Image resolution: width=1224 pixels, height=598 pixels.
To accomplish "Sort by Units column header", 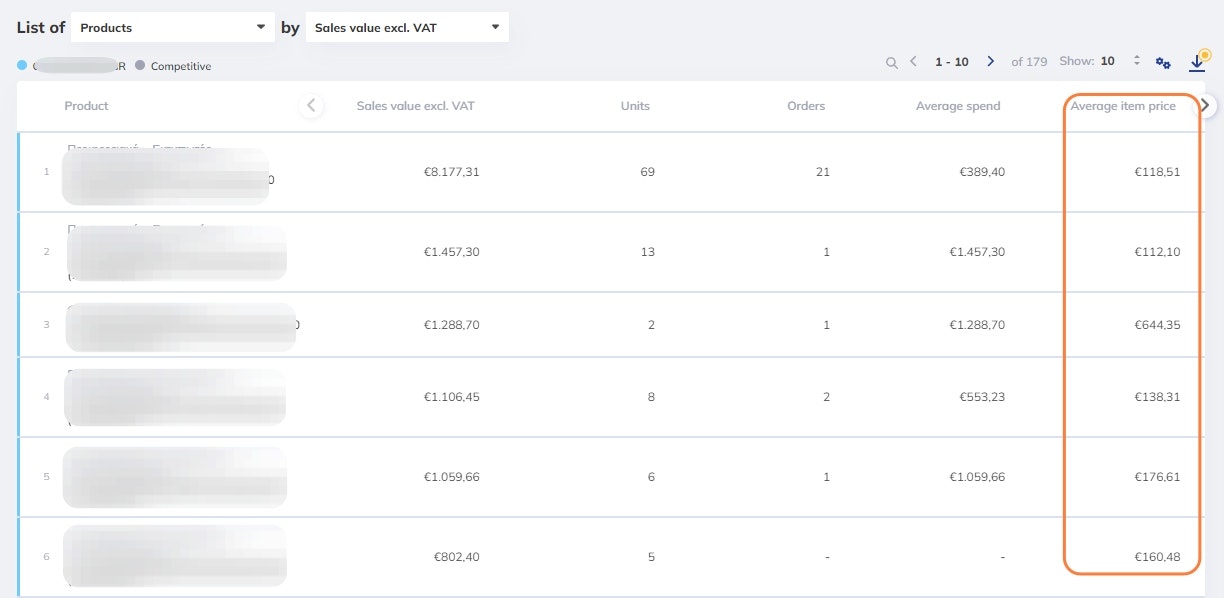I will (x=635, y=106).
